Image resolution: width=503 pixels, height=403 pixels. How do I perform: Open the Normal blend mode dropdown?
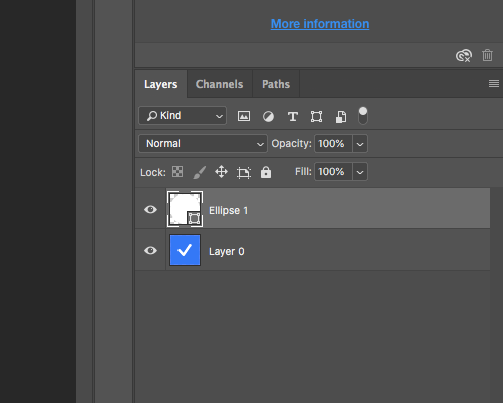(203, 144)
